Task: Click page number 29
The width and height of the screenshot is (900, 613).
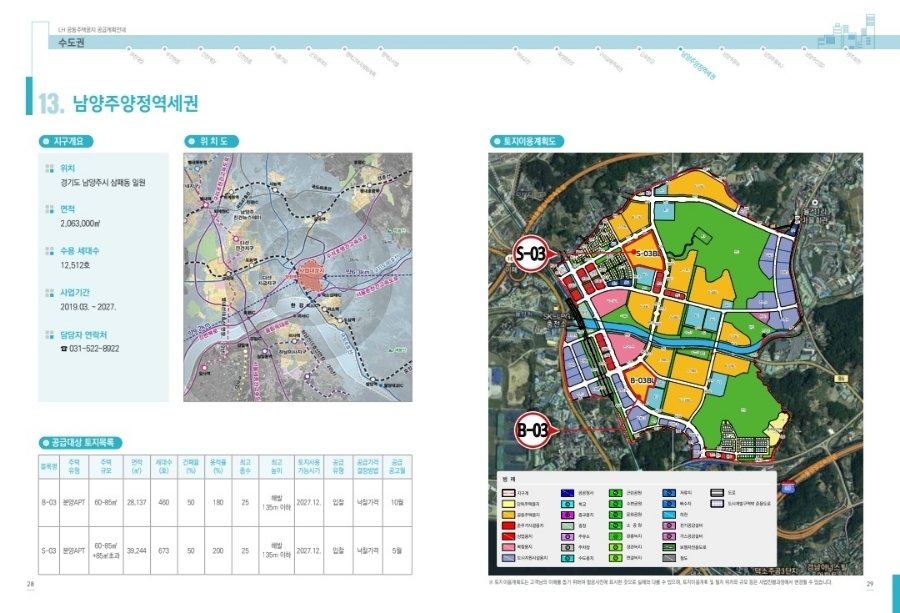Action: click(870, 584)
